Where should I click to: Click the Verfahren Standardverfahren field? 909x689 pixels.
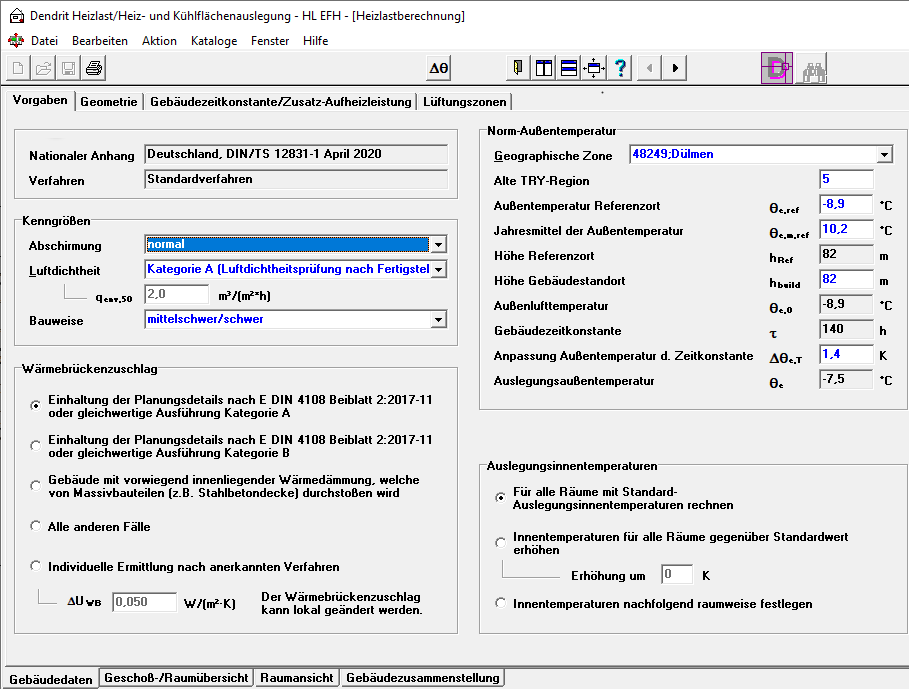pos(296,180)
